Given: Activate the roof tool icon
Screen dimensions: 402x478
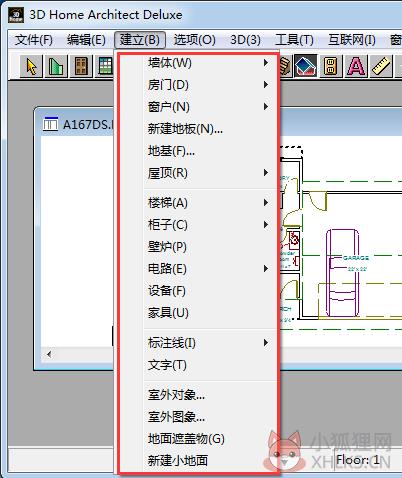Looking at the screenshot, I should tap(305, 66).
